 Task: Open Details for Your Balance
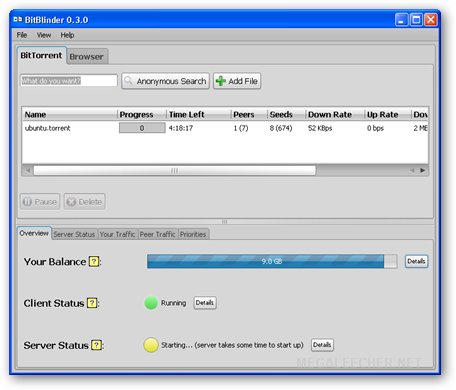point(416,261)
